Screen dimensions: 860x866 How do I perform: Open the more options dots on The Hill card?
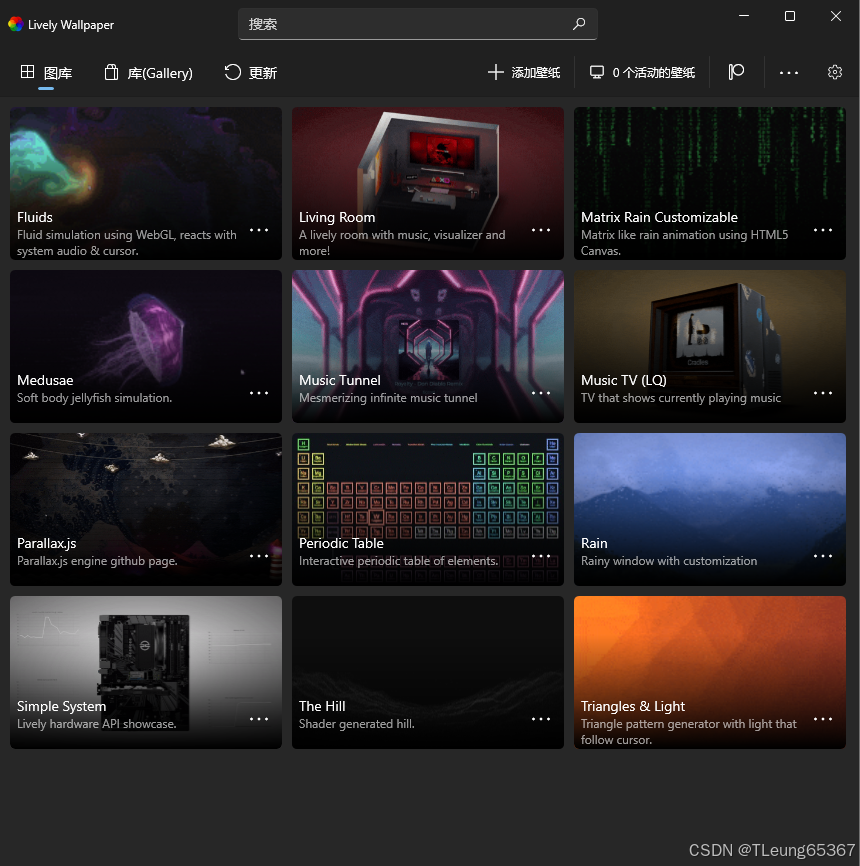pyautogui.click(x=541, y=719)
